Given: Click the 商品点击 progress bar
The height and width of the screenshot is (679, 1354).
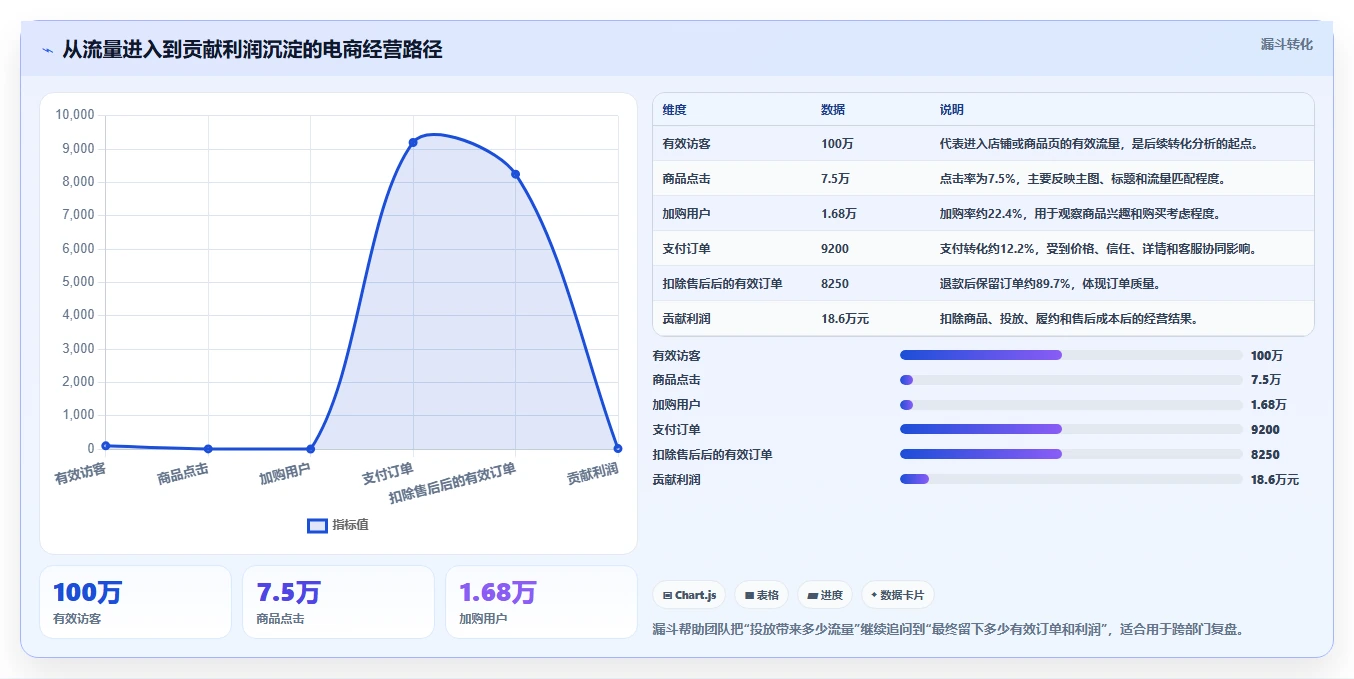Looking at the screenshot, I should point(1071,380).
